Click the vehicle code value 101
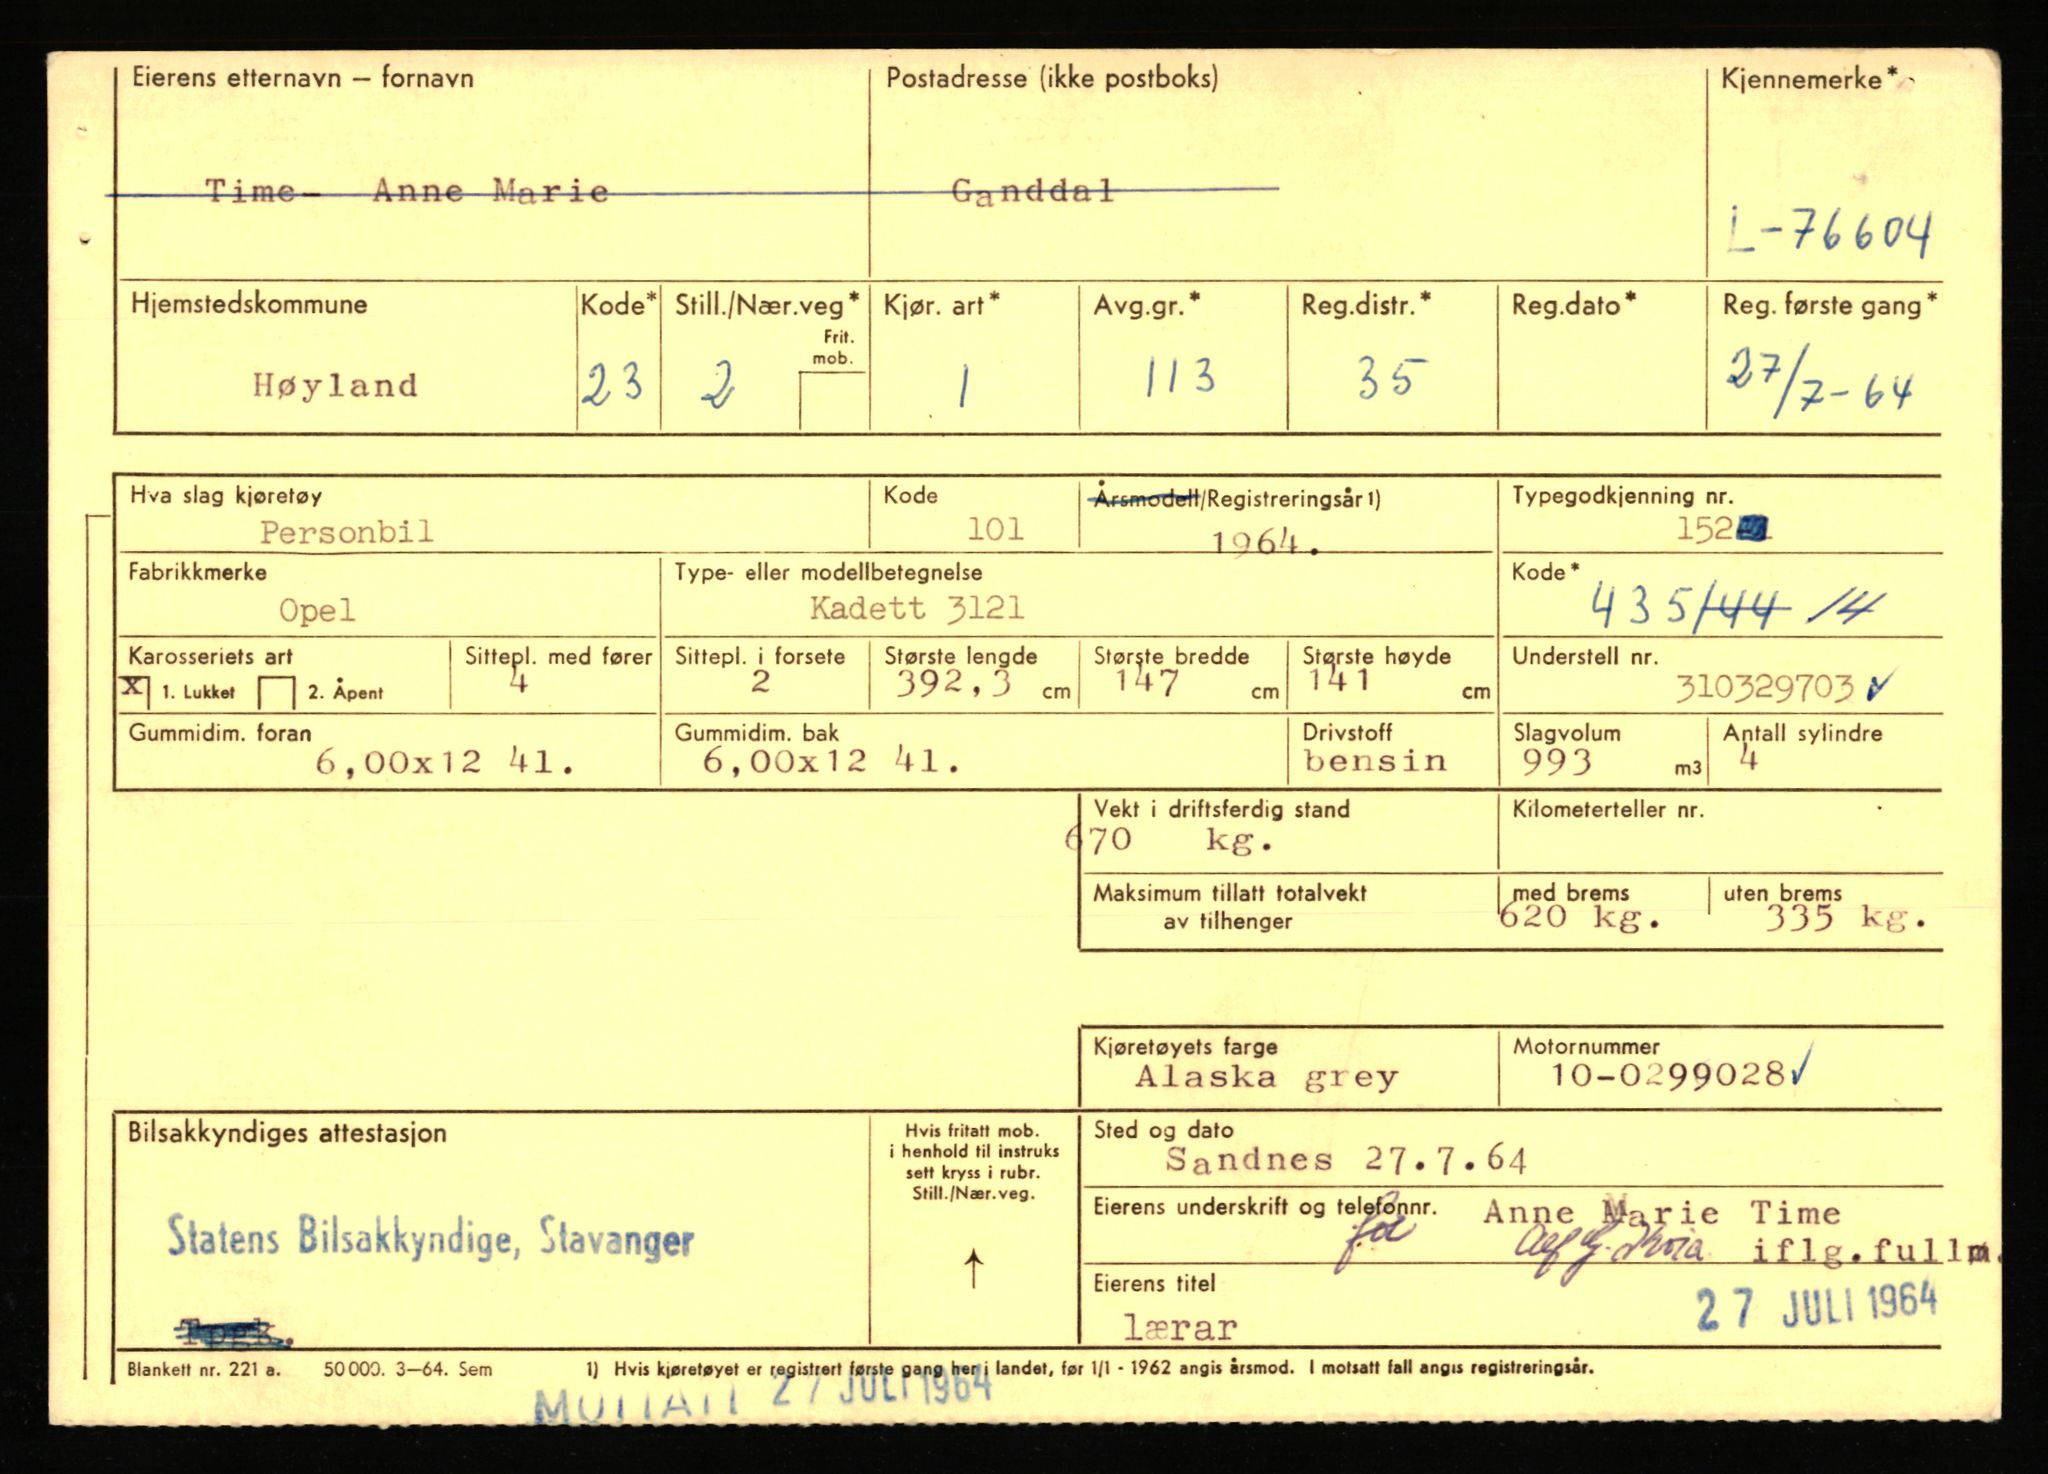This screenshot has width=2048, height=1474. click(x=995, y=529)
